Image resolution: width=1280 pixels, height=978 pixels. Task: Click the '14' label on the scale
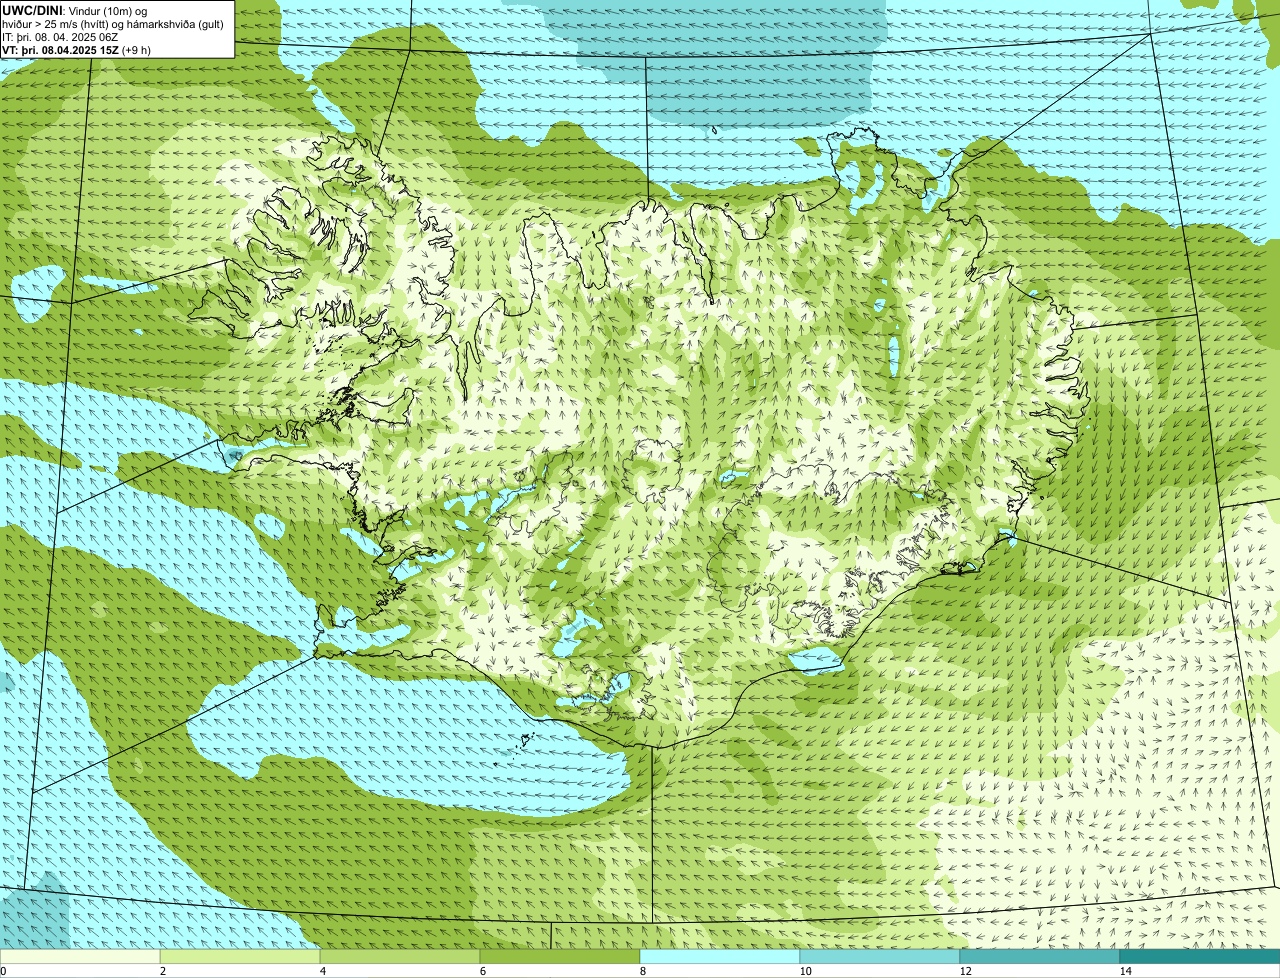(1125, 971)
